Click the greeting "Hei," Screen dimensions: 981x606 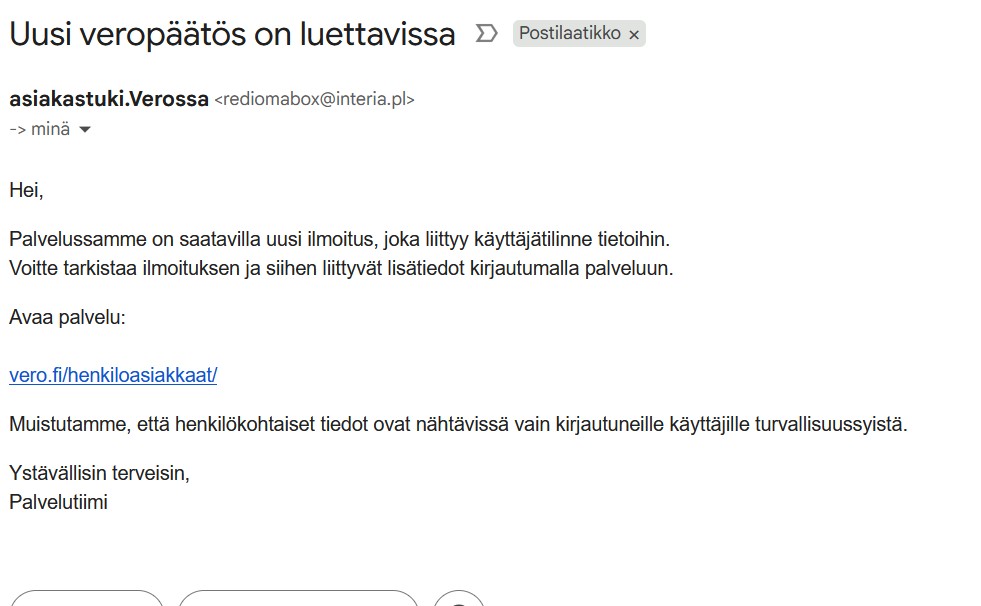pos(27,189)
